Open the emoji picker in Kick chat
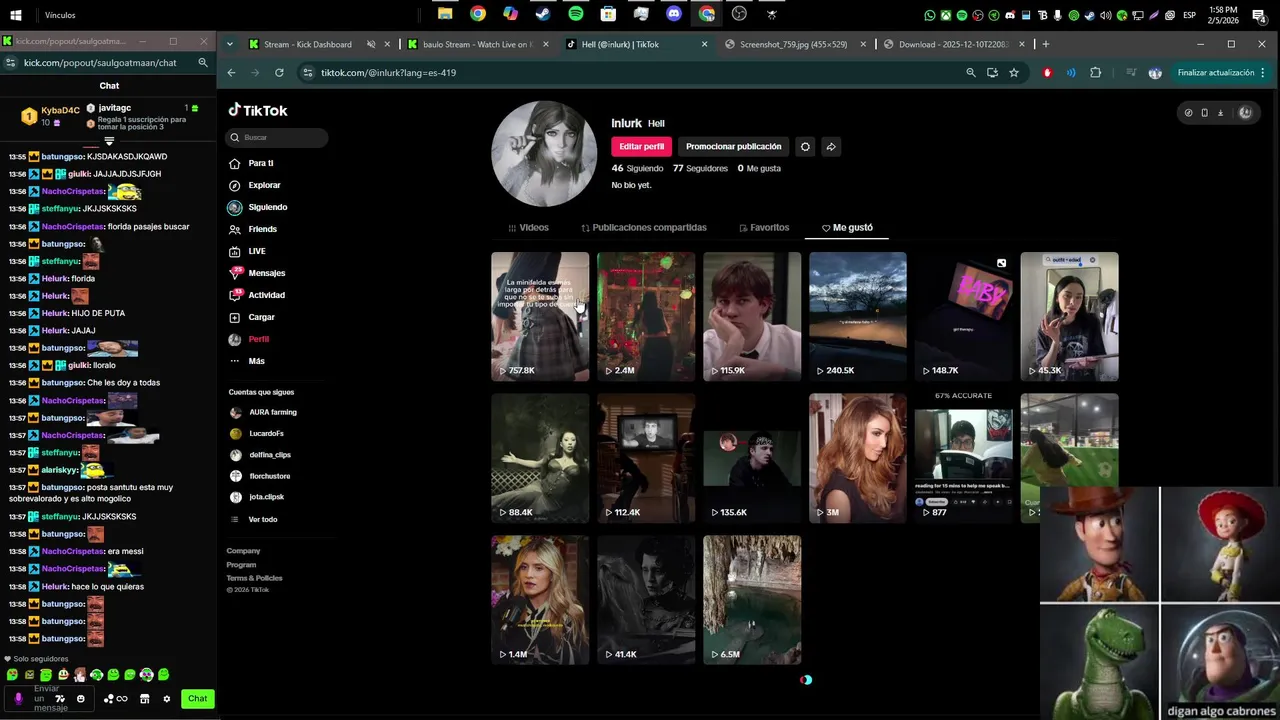The width and height of the screenshot is (1280, 720). (x=81, y=699)
